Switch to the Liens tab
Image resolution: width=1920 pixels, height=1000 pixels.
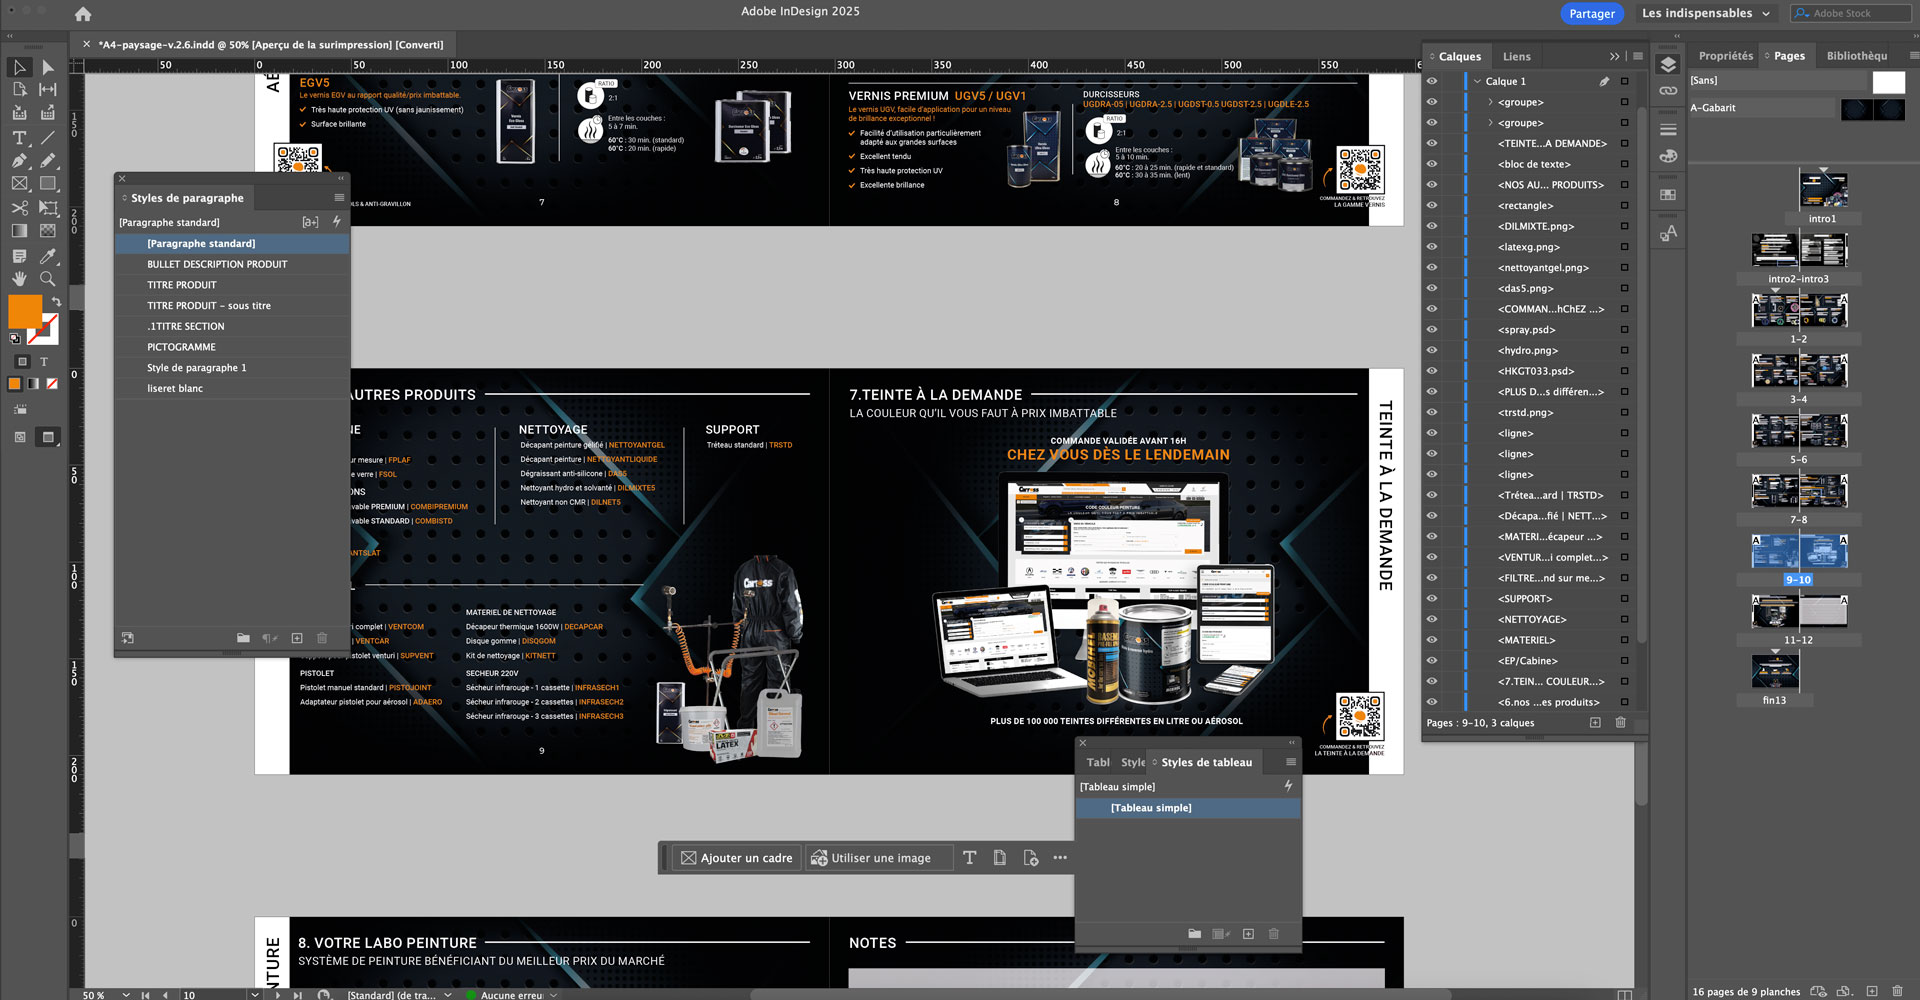(x=1516, y=56)
